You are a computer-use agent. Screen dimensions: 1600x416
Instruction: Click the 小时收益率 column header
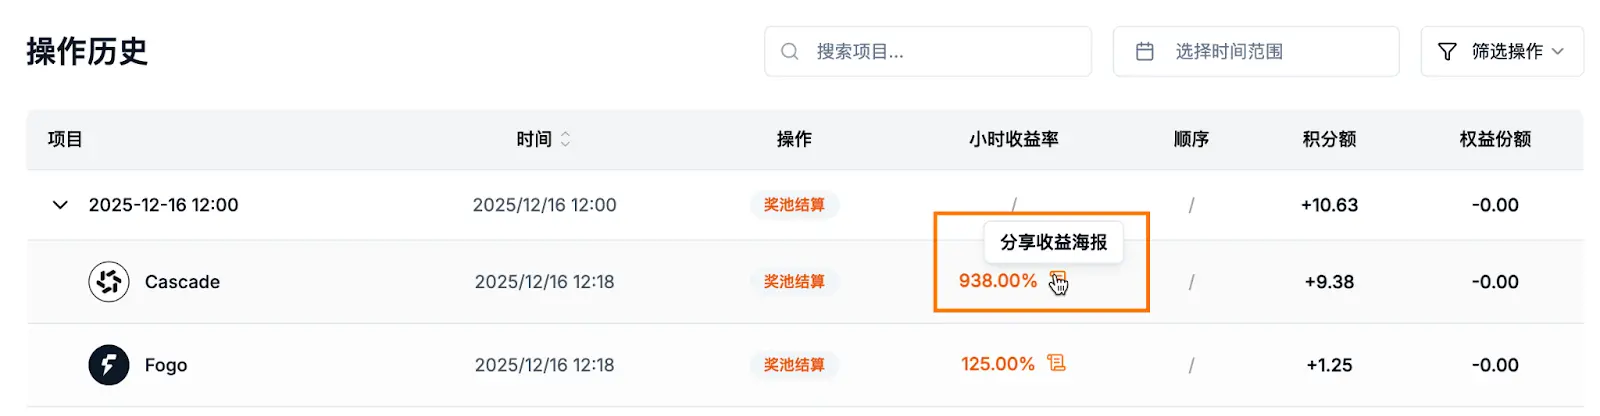1013,139
